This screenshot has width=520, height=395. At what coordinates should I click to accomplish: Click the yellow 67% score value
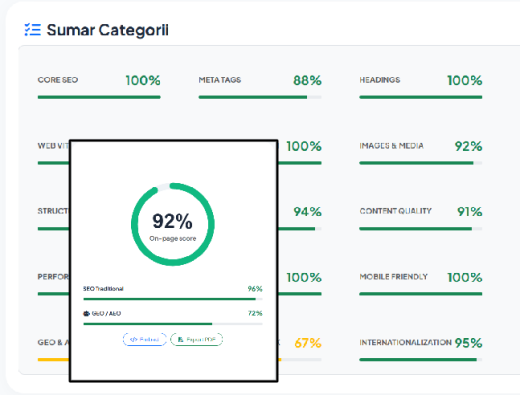click(x=308, y=343)
